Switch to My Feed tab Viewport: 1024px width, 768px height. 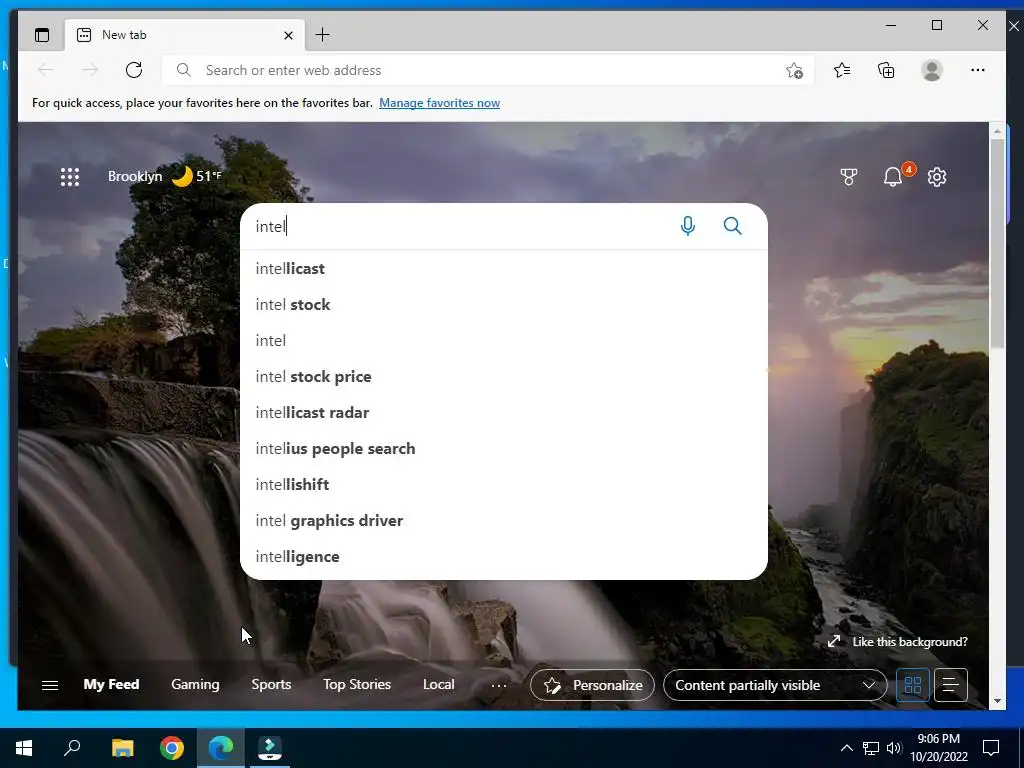pos(111,684)
